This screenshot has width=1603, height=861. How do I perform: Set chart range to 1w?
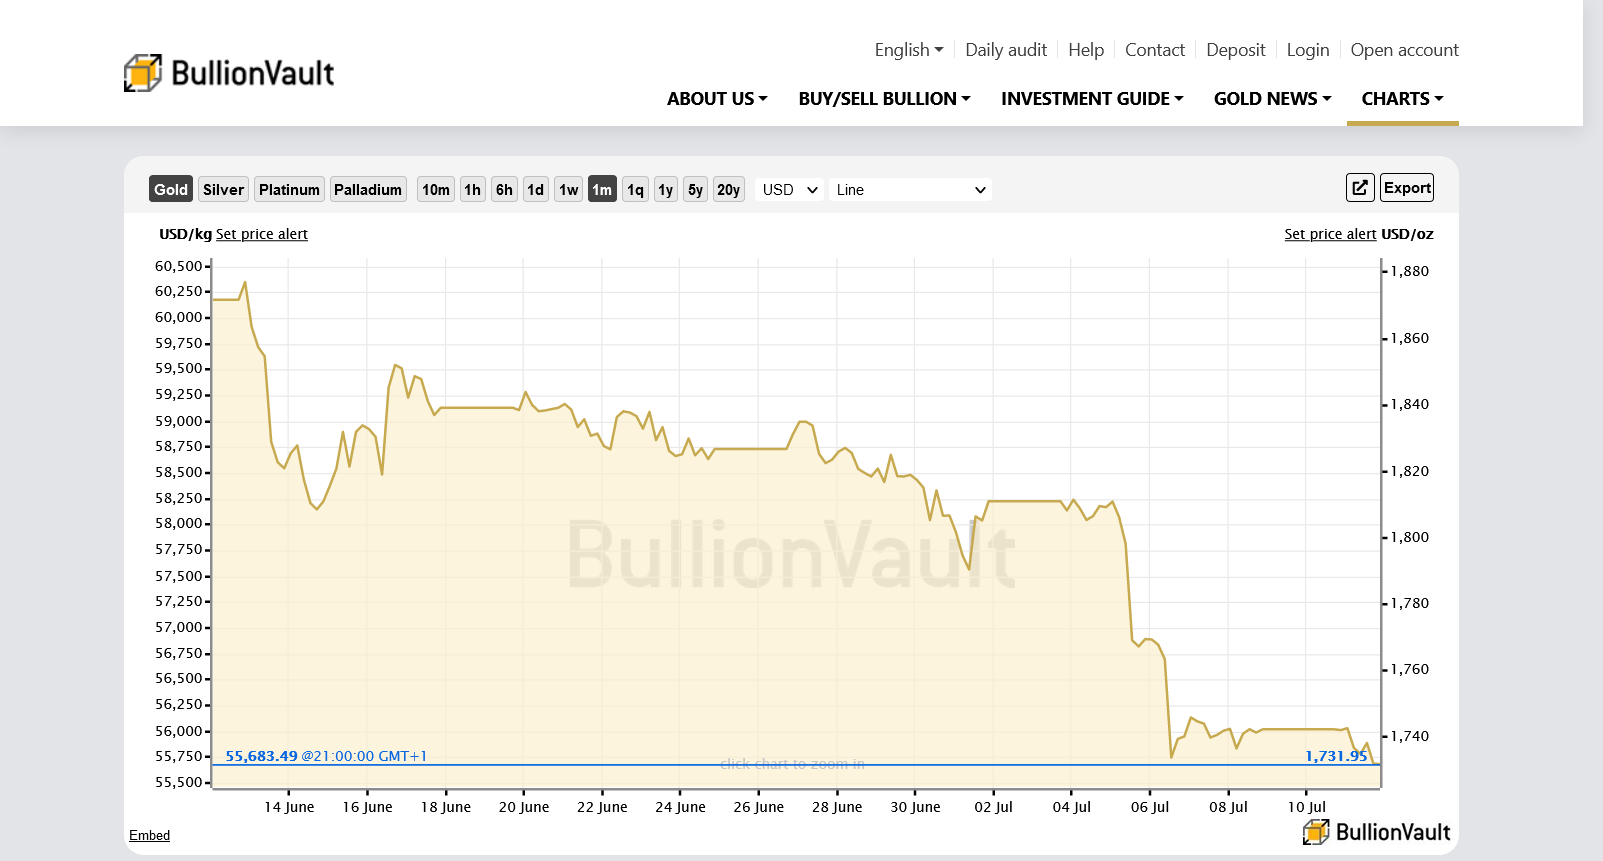[x=569, y=189]
